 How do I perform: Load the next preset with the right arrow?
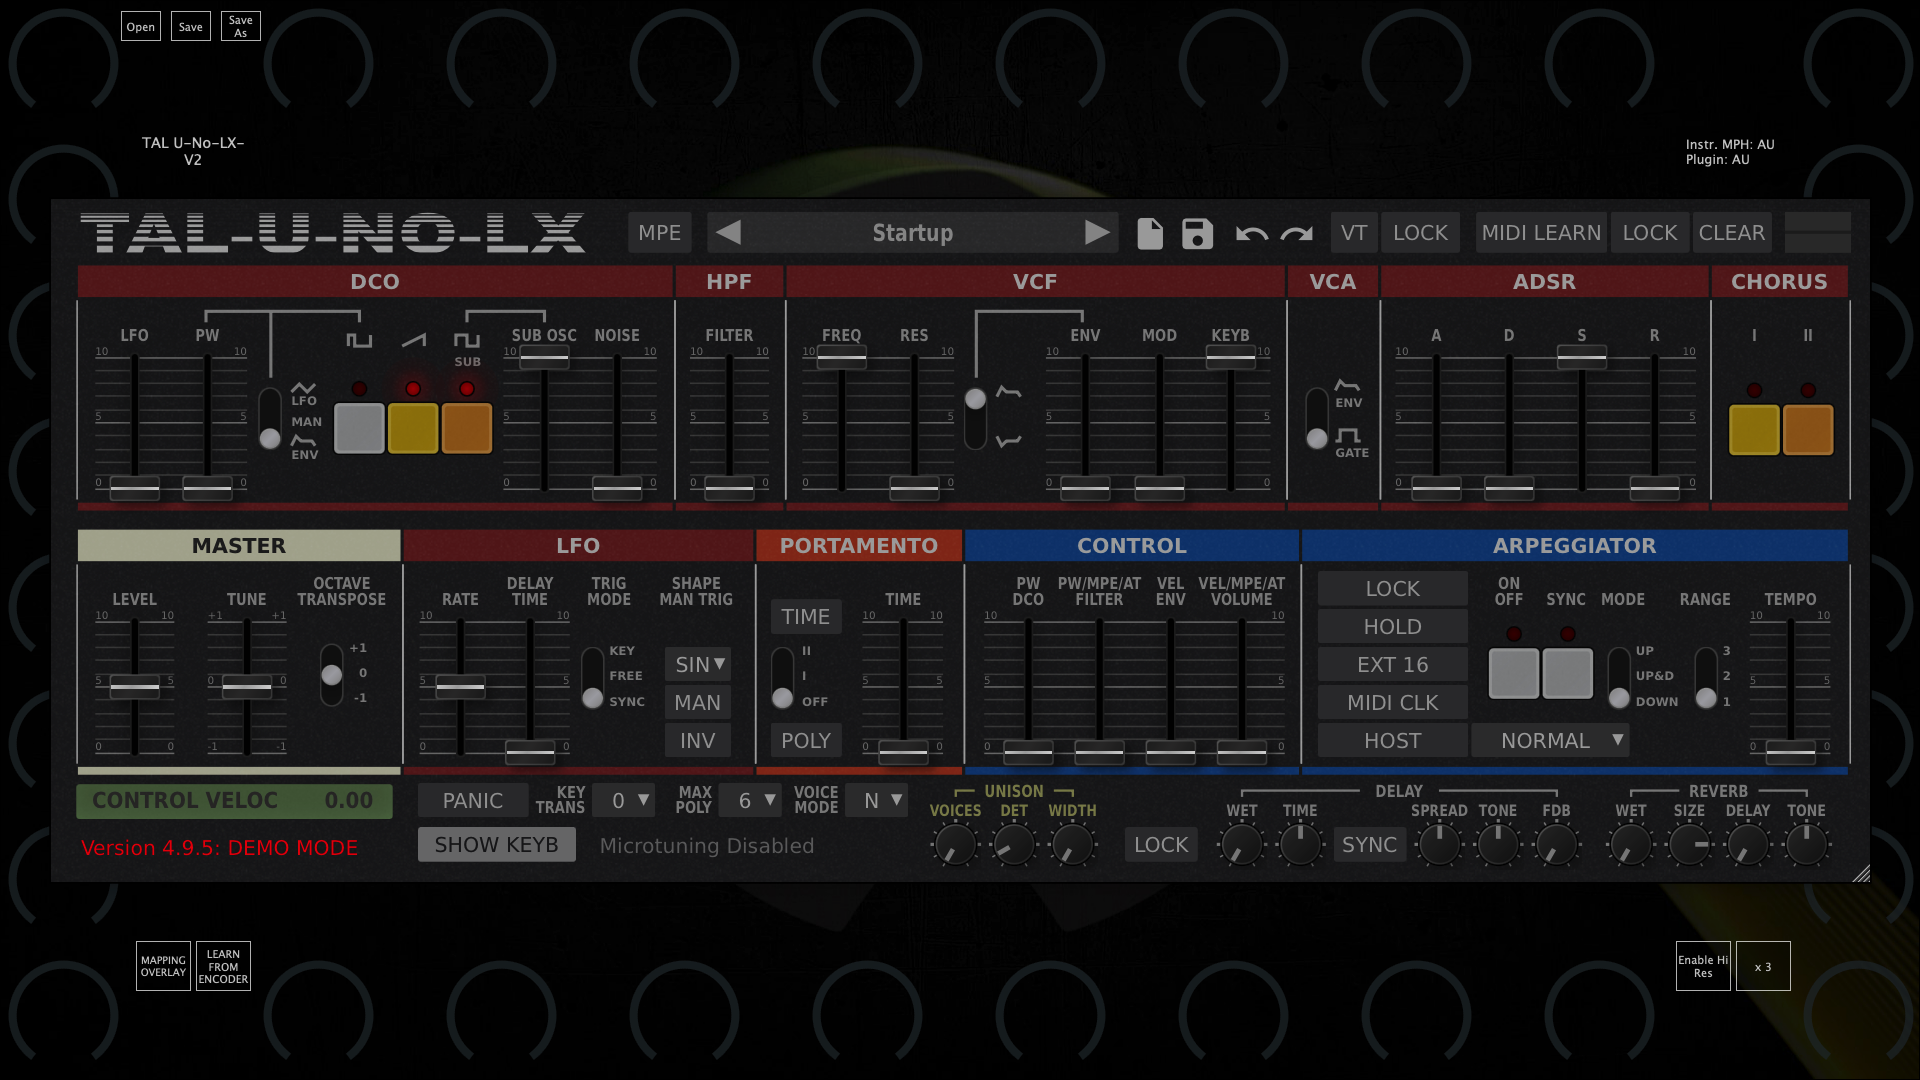pyautogui.click(x=1097, y=233)
